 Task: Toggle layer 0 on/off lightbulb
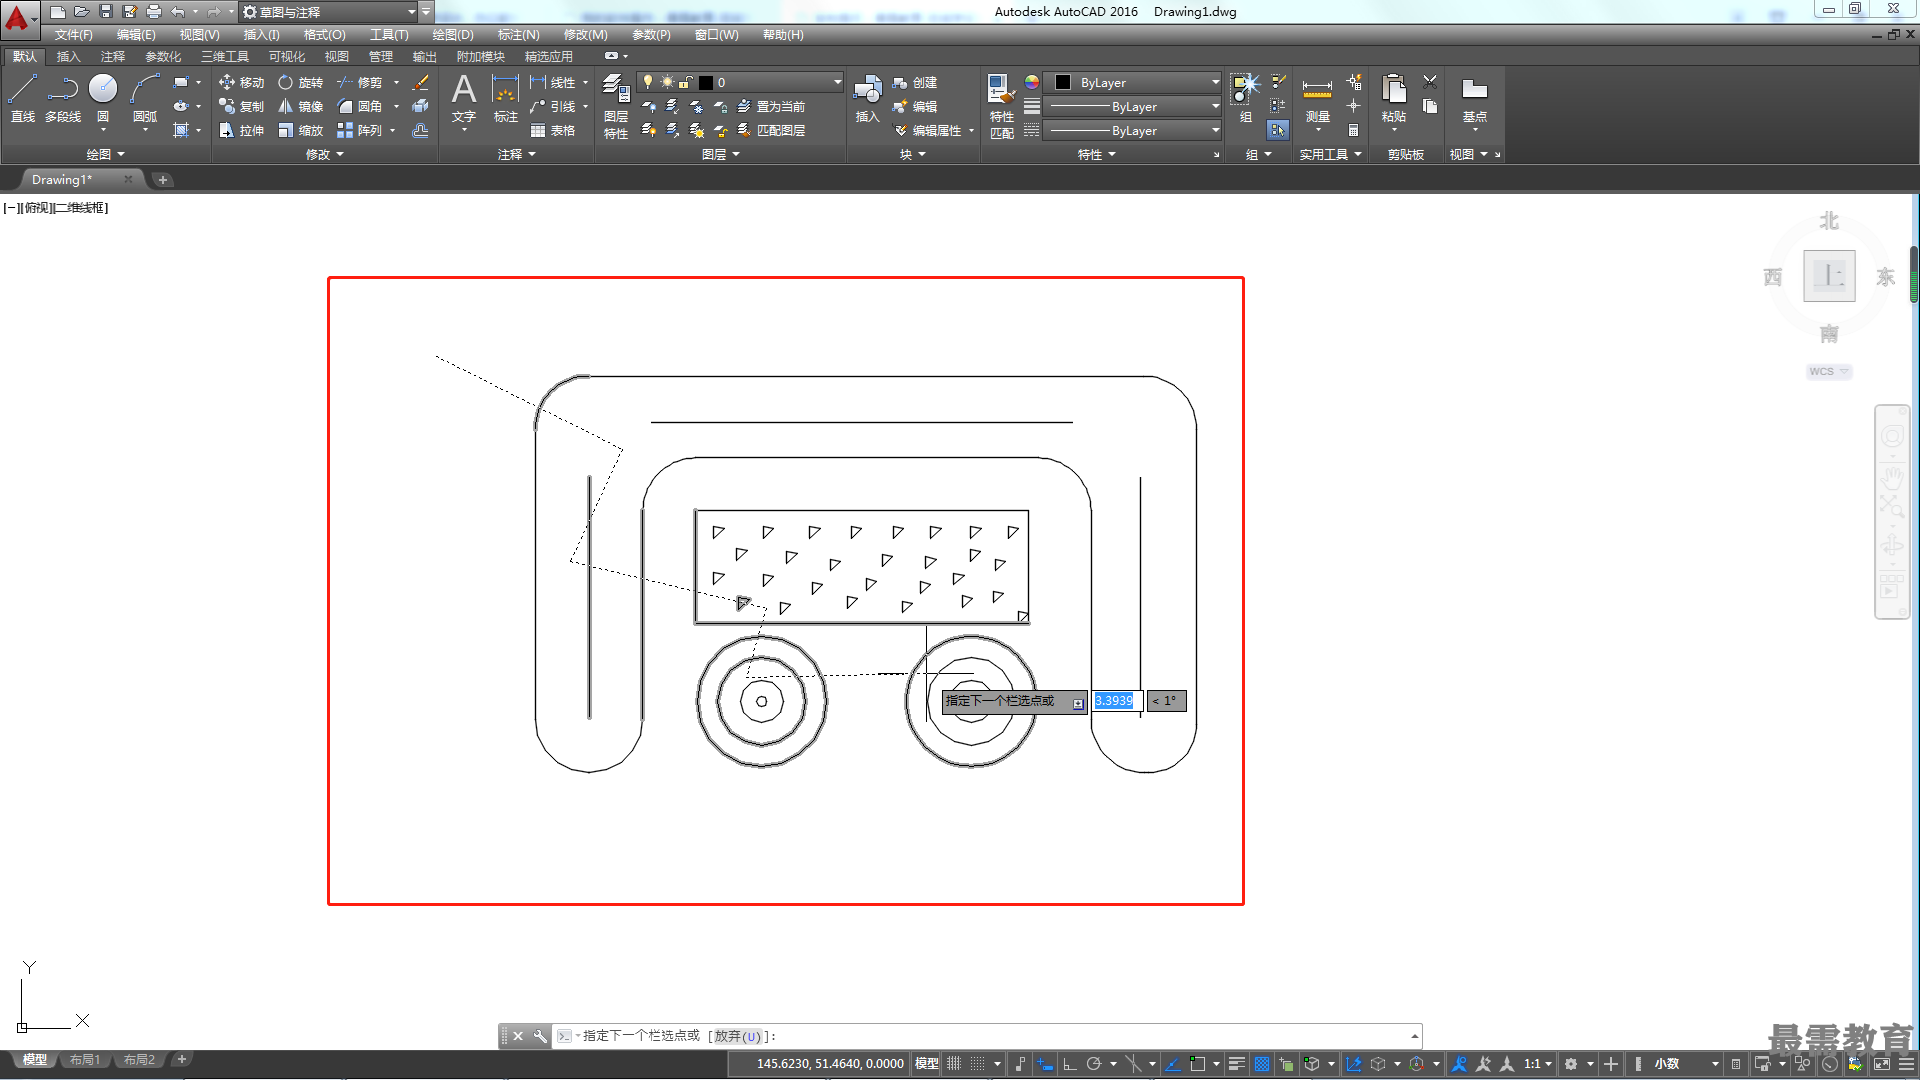(647, 82)
